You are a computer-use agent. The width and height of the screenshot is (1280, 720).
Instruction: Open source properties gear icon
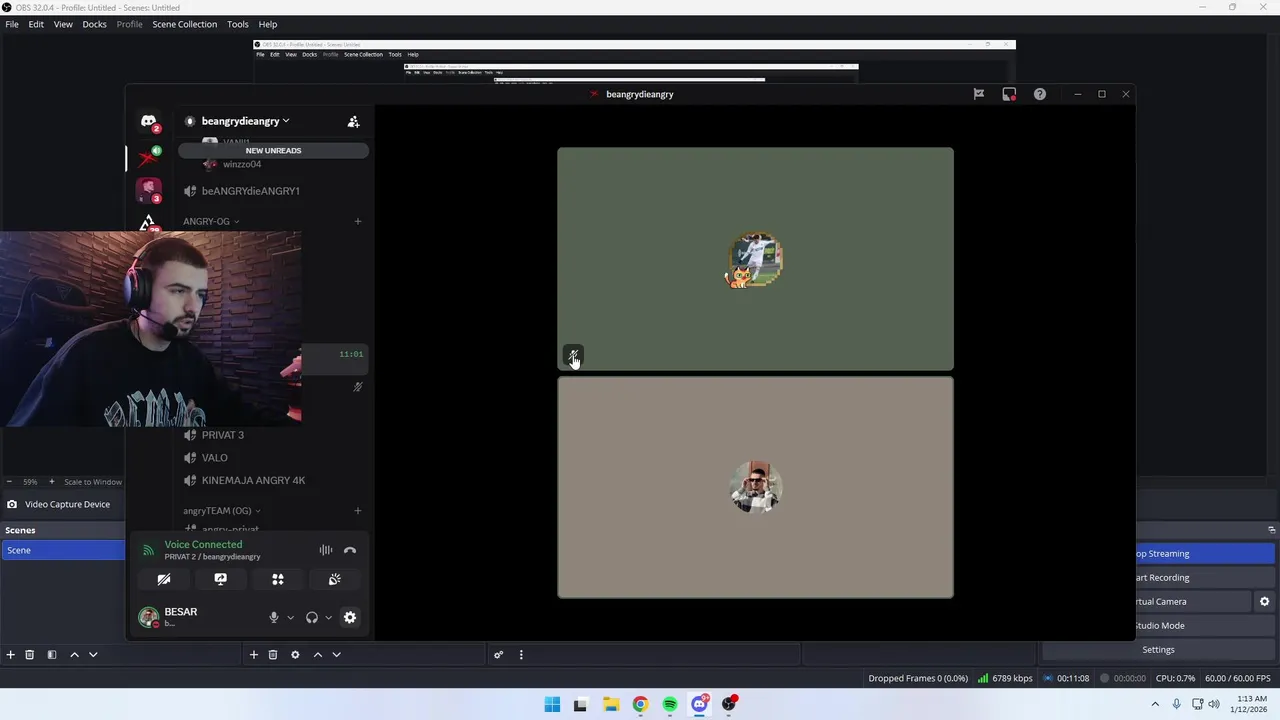pos(295,655)
